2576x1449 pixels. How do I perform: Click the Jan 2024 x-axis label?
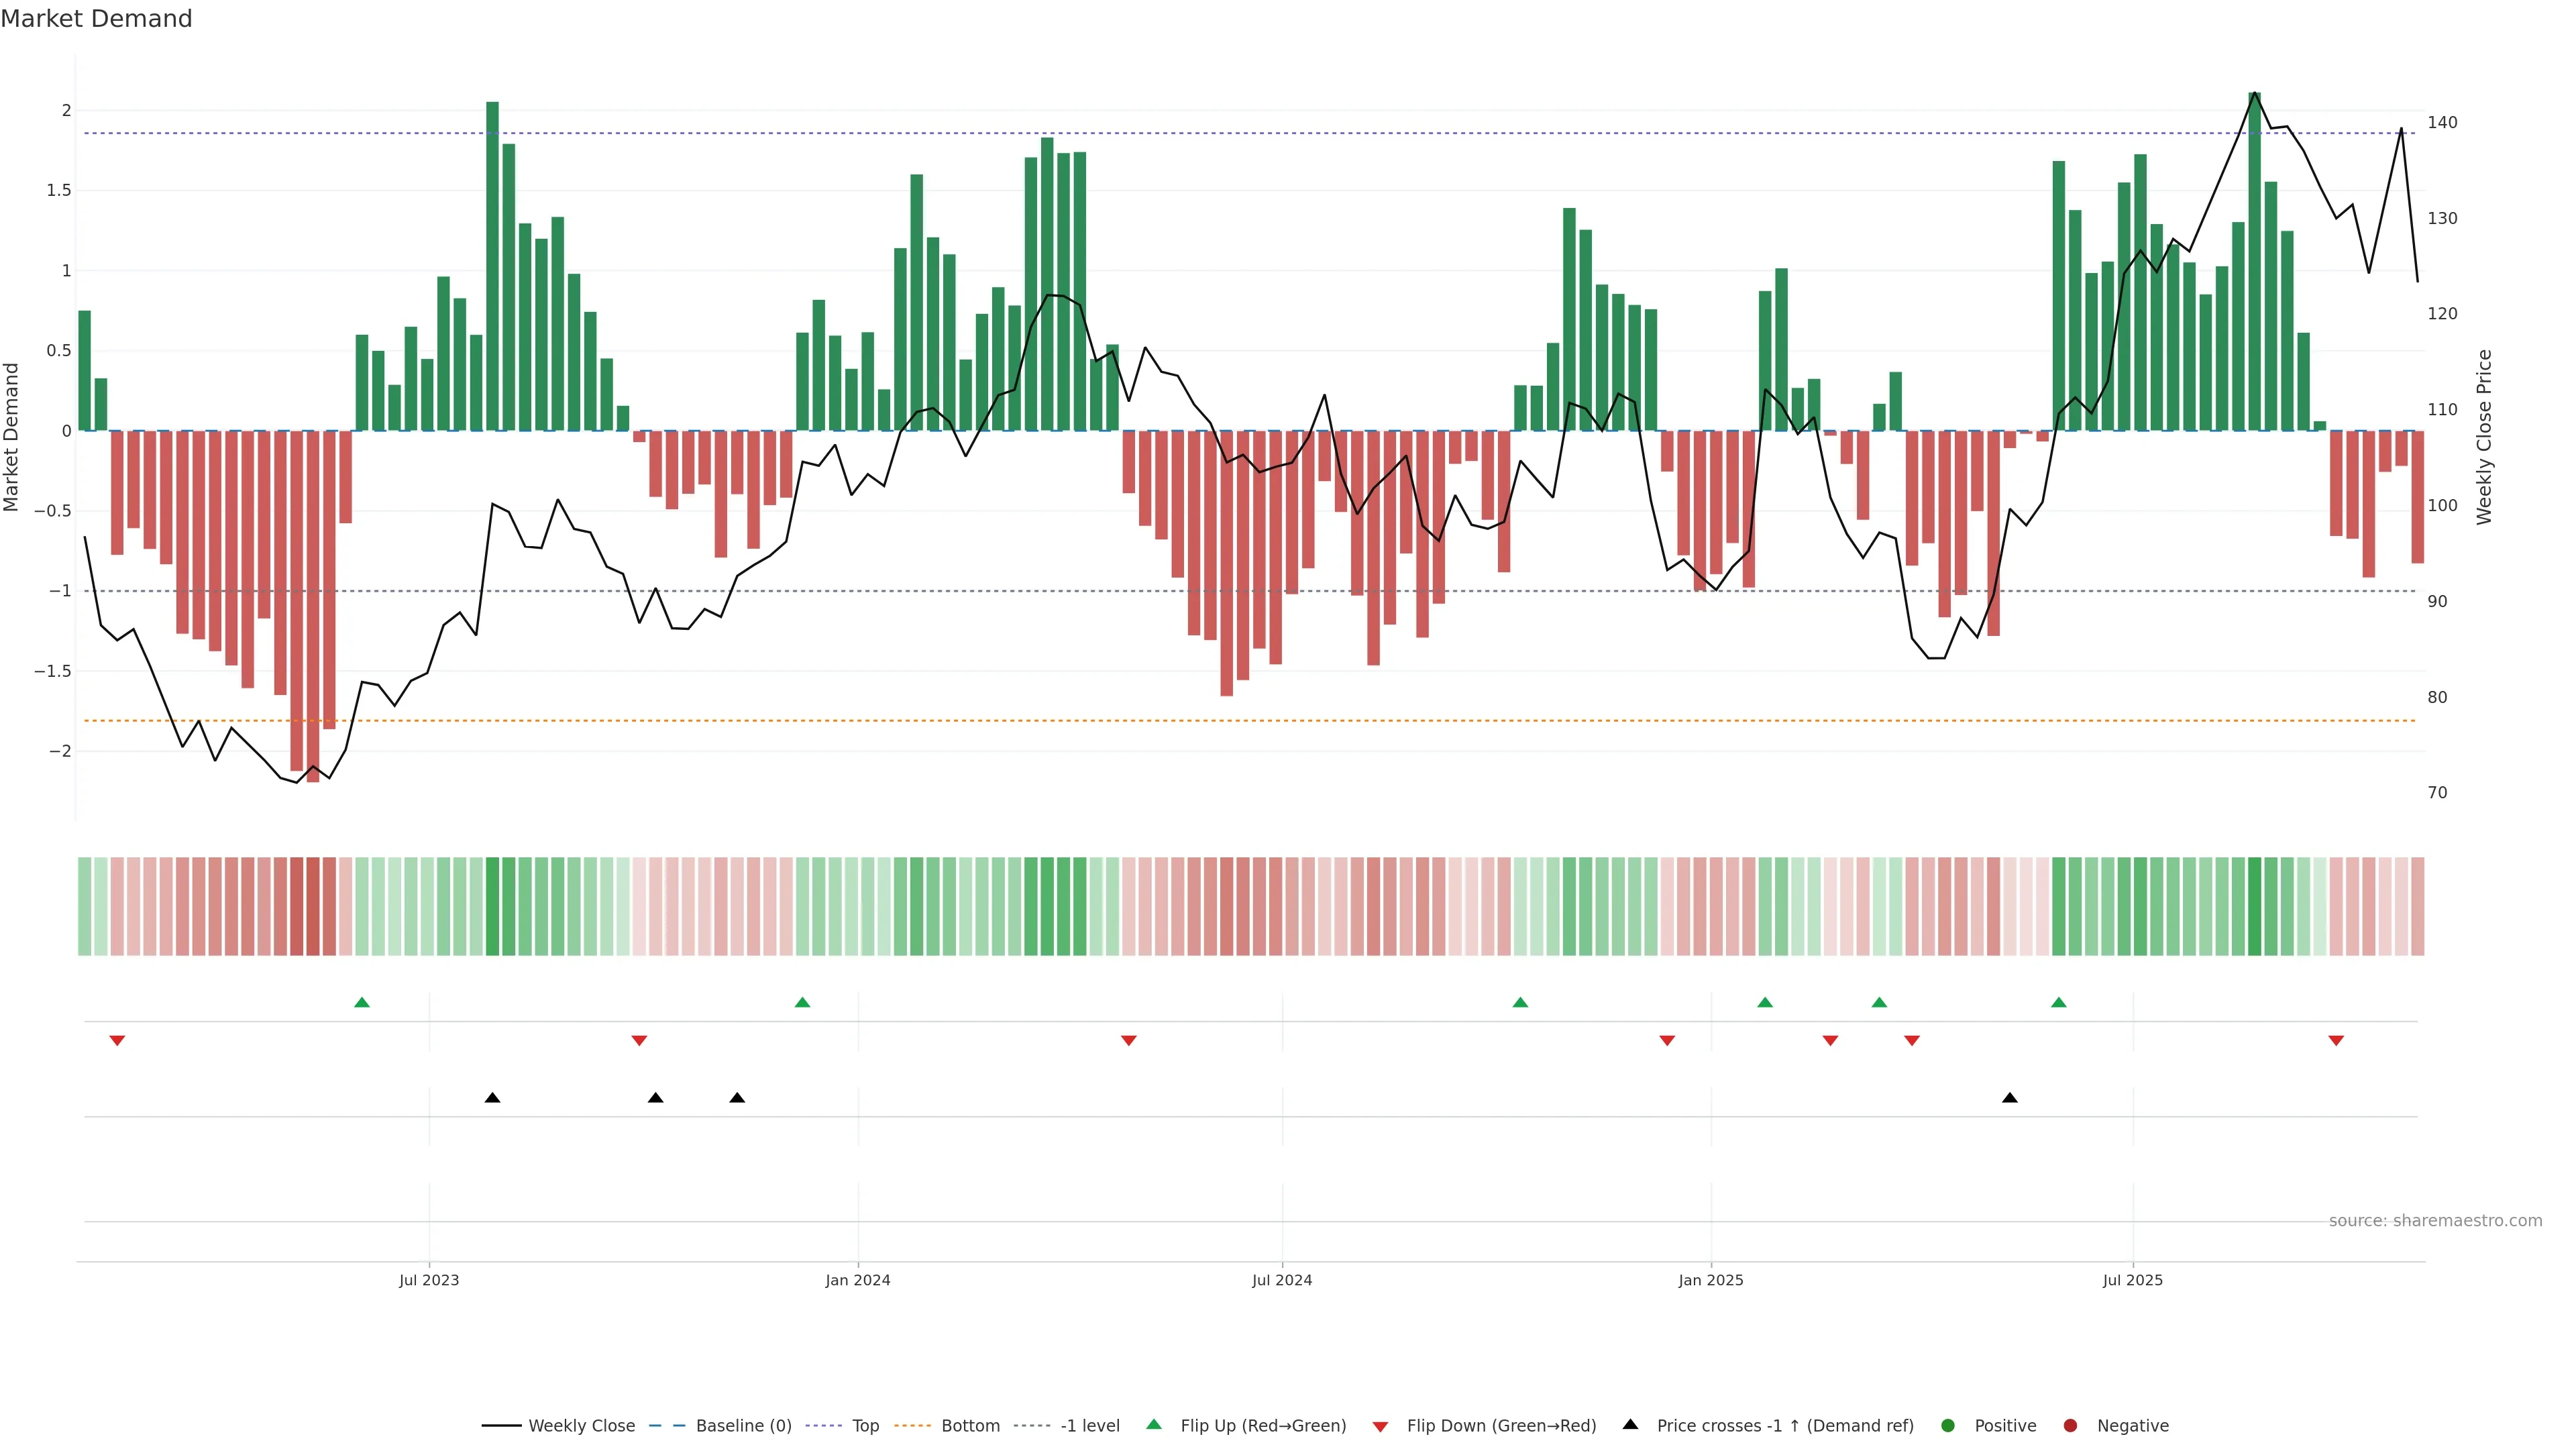pos(857,1280)
